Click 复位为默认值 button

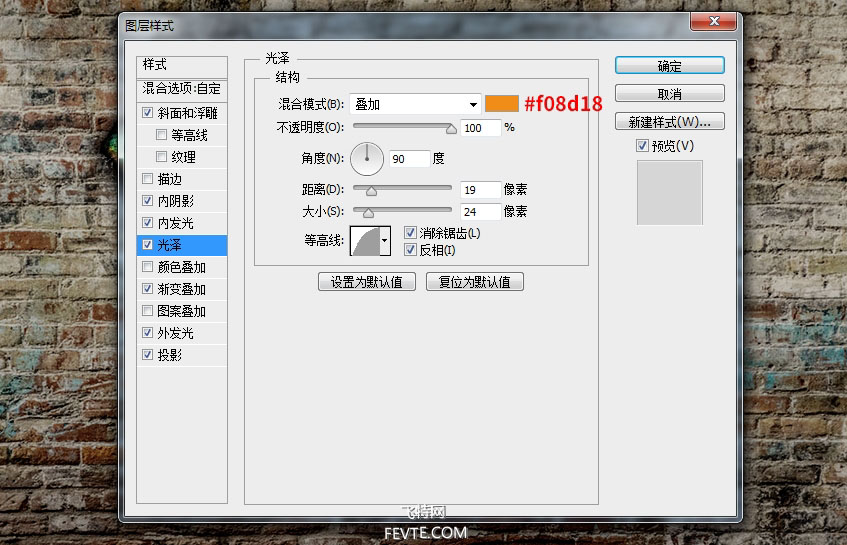(475, 282)
